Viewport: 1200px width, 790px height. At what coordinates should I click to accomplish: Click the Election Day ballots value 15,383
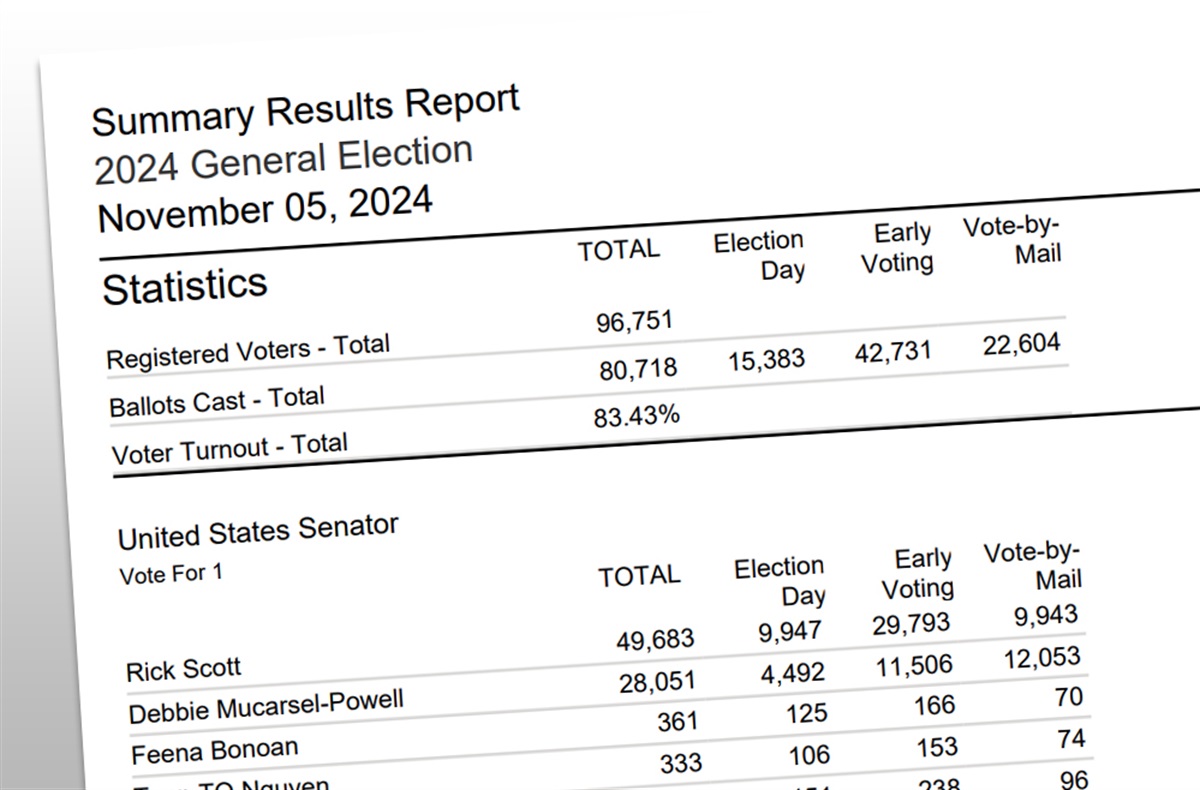767,361
